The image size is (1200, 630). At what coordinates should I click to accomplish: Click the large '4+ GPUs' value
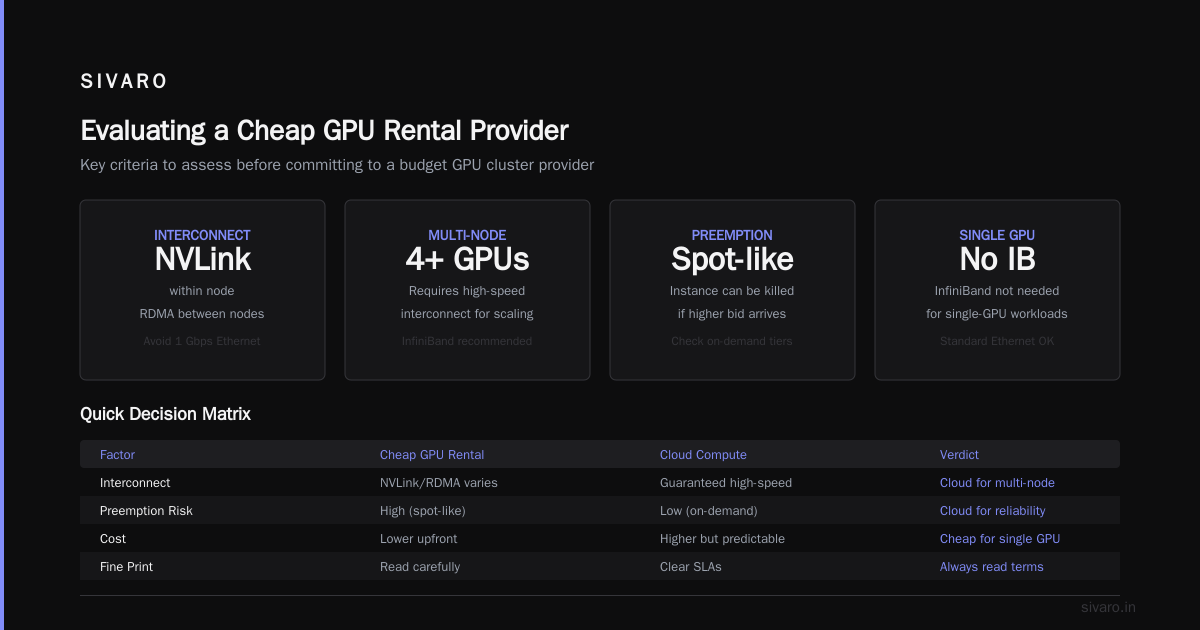pyautogui.click(x=467, y=260)
